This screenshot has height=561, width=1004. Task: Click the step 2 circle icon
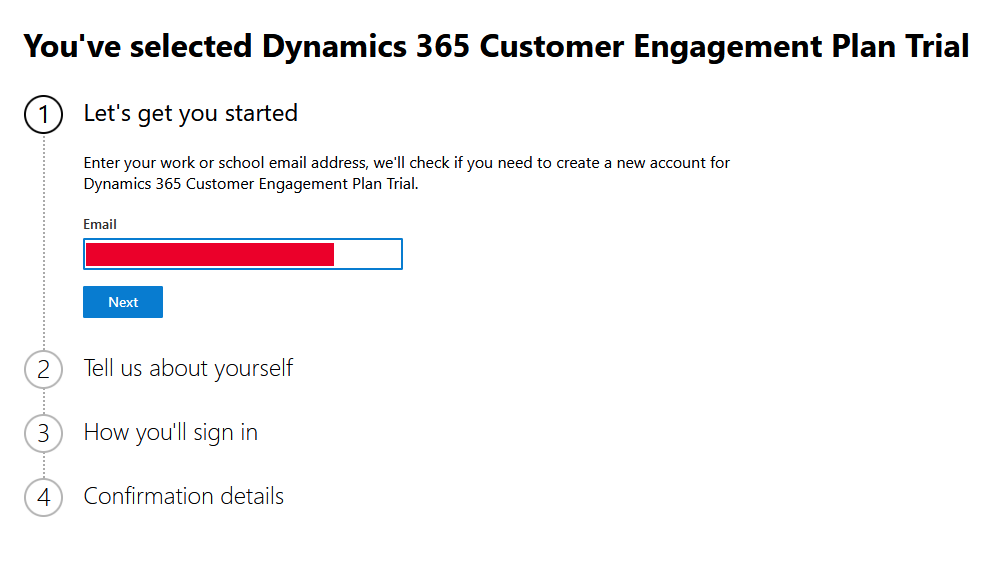coord(43,369)
